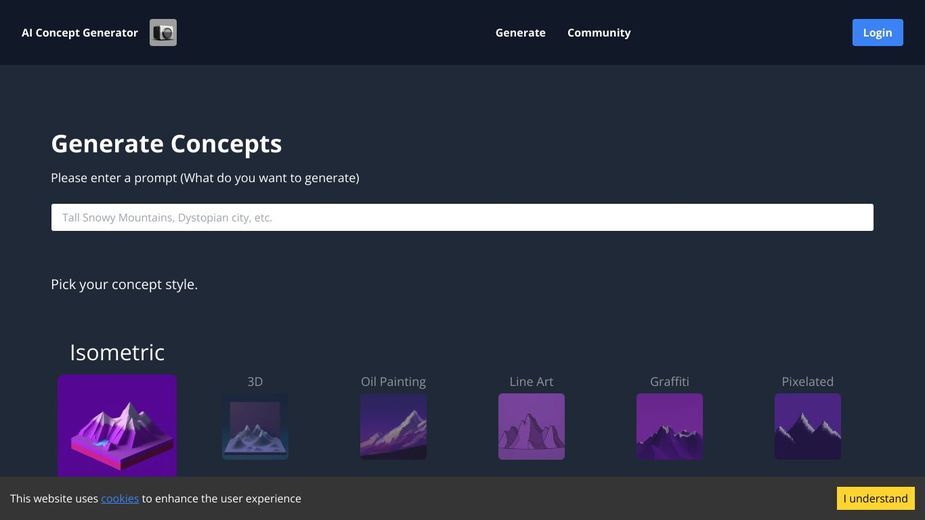Click the 3D style label
This screenshot has height=520, width=925.
[255, 381]
